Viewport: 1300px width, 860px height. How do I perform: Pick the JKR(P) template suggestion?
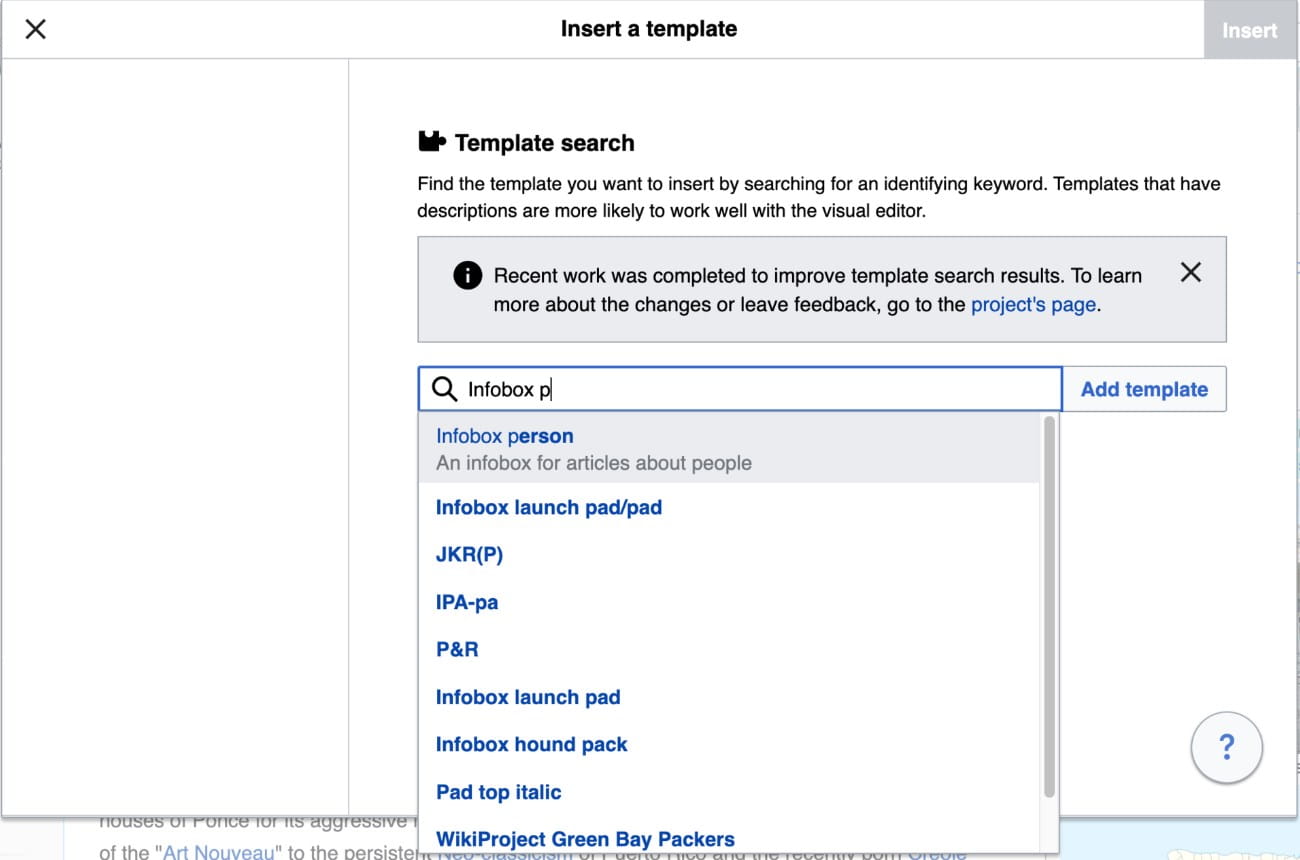[469, 554]
